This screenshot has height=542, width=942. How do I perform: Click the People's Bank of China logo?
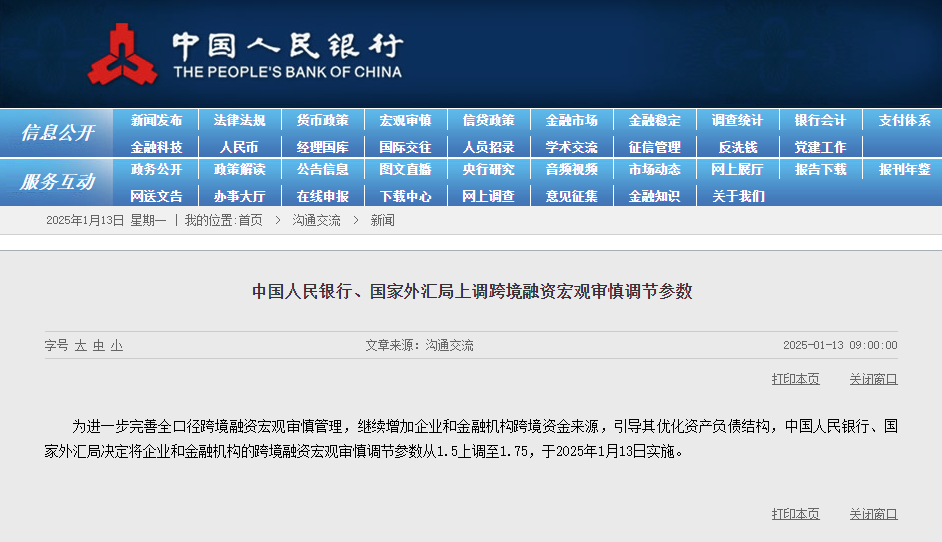click(x=122, y=54)
